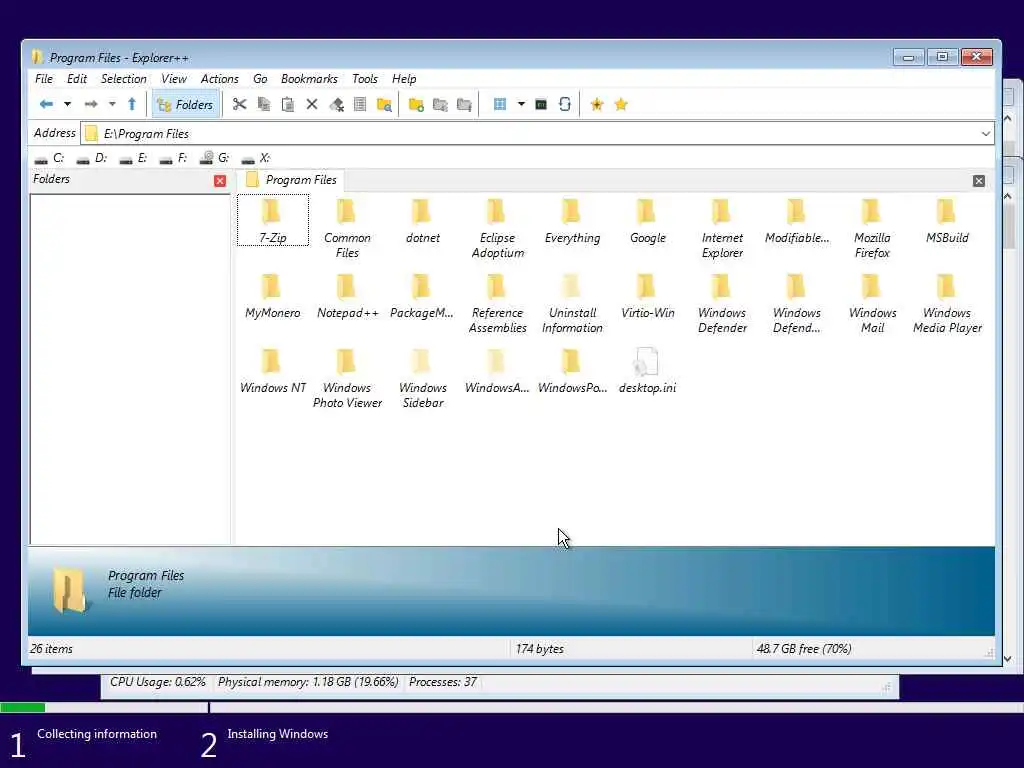Open the Actions menu
1024x768 pixels.
[x=219, y=79]
